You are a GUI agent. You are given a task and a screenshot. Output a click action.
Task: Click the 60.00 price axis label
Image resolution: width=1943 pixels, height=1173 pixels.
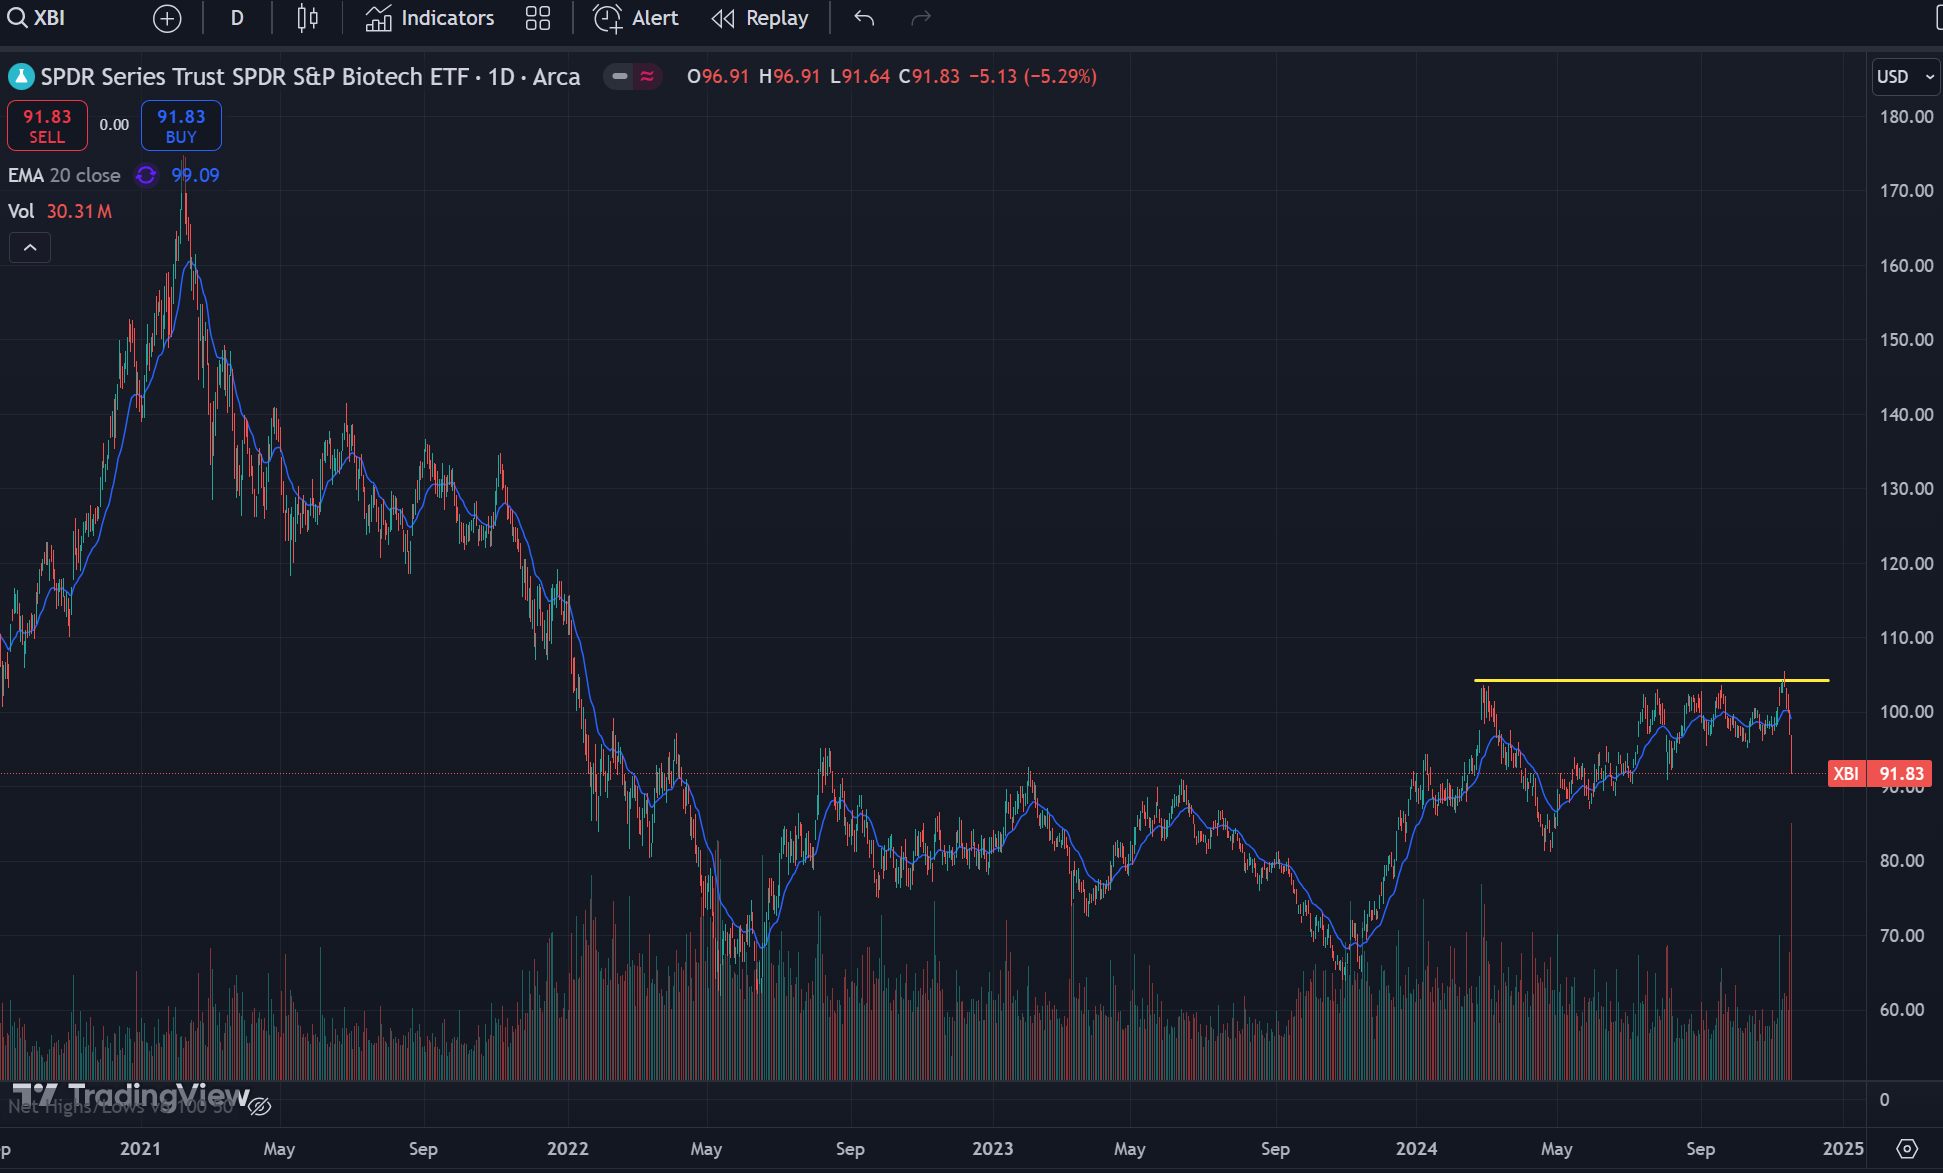[1902, 1010]
